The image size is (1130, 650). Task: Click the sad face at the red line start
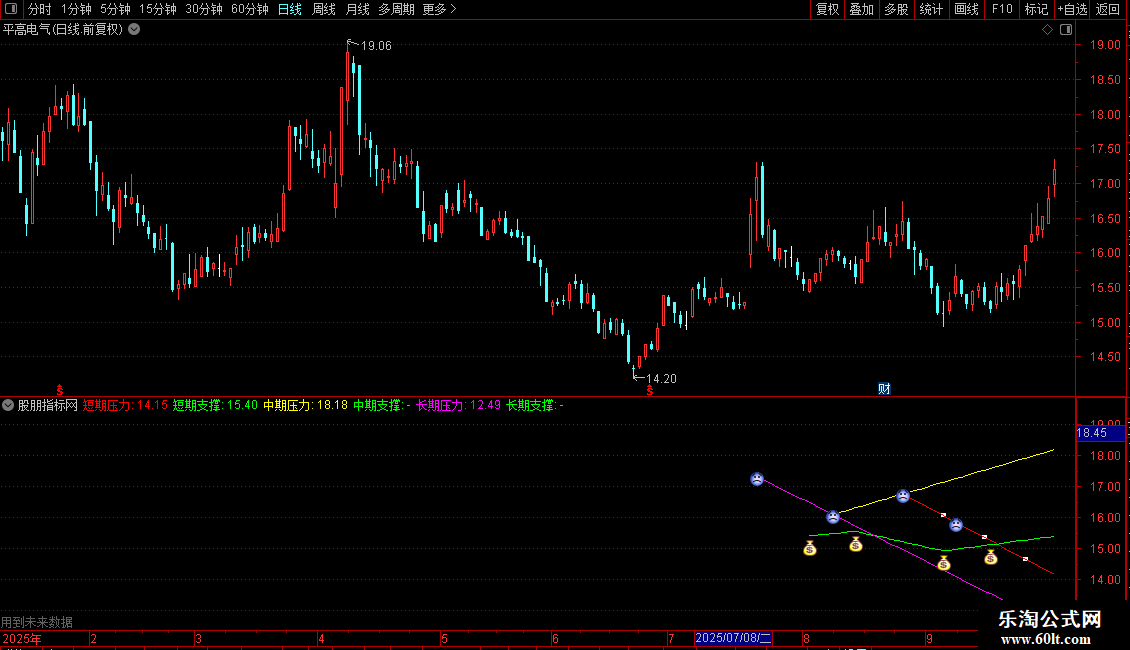(x=903, y=496)
